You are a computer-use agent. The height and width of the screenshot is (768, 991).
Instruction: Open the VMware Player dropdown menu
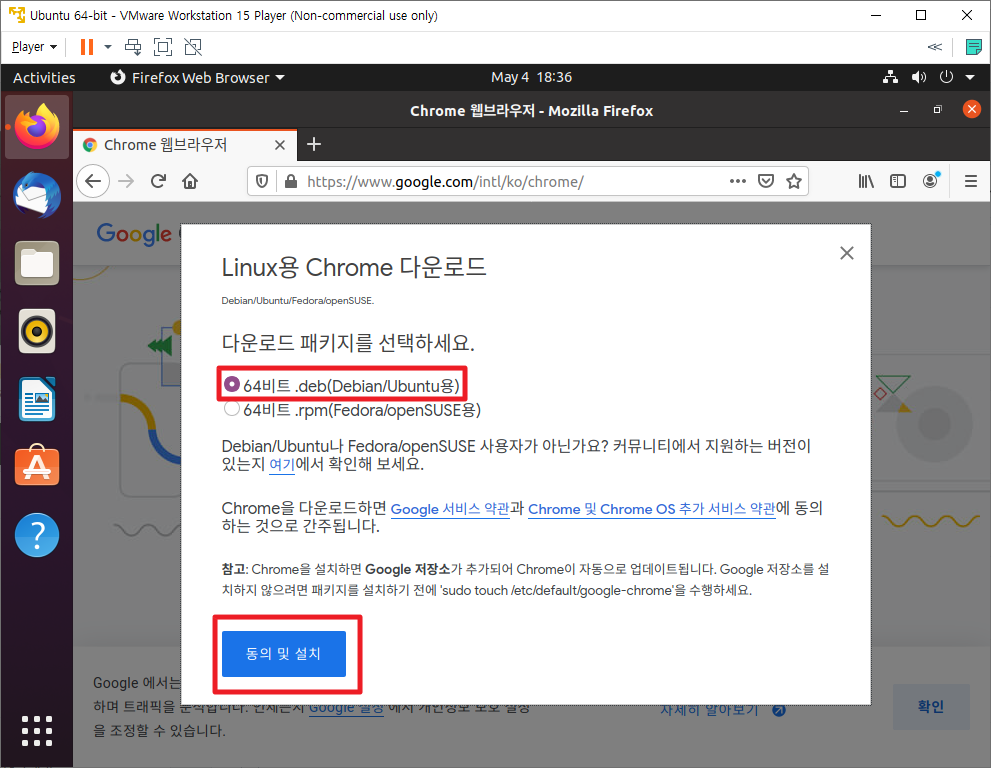tap(34, 47)
